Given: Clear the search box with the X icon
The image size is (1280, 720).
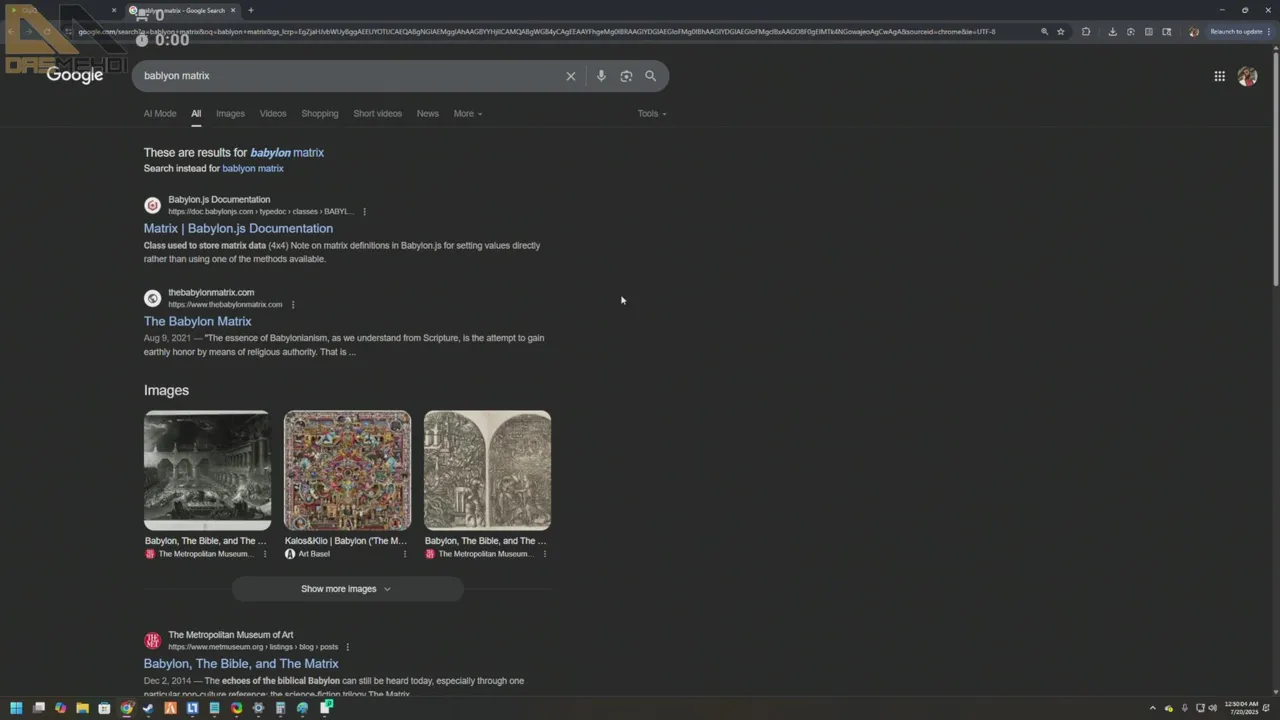Looking at the screenshot, I should (571, 76).
